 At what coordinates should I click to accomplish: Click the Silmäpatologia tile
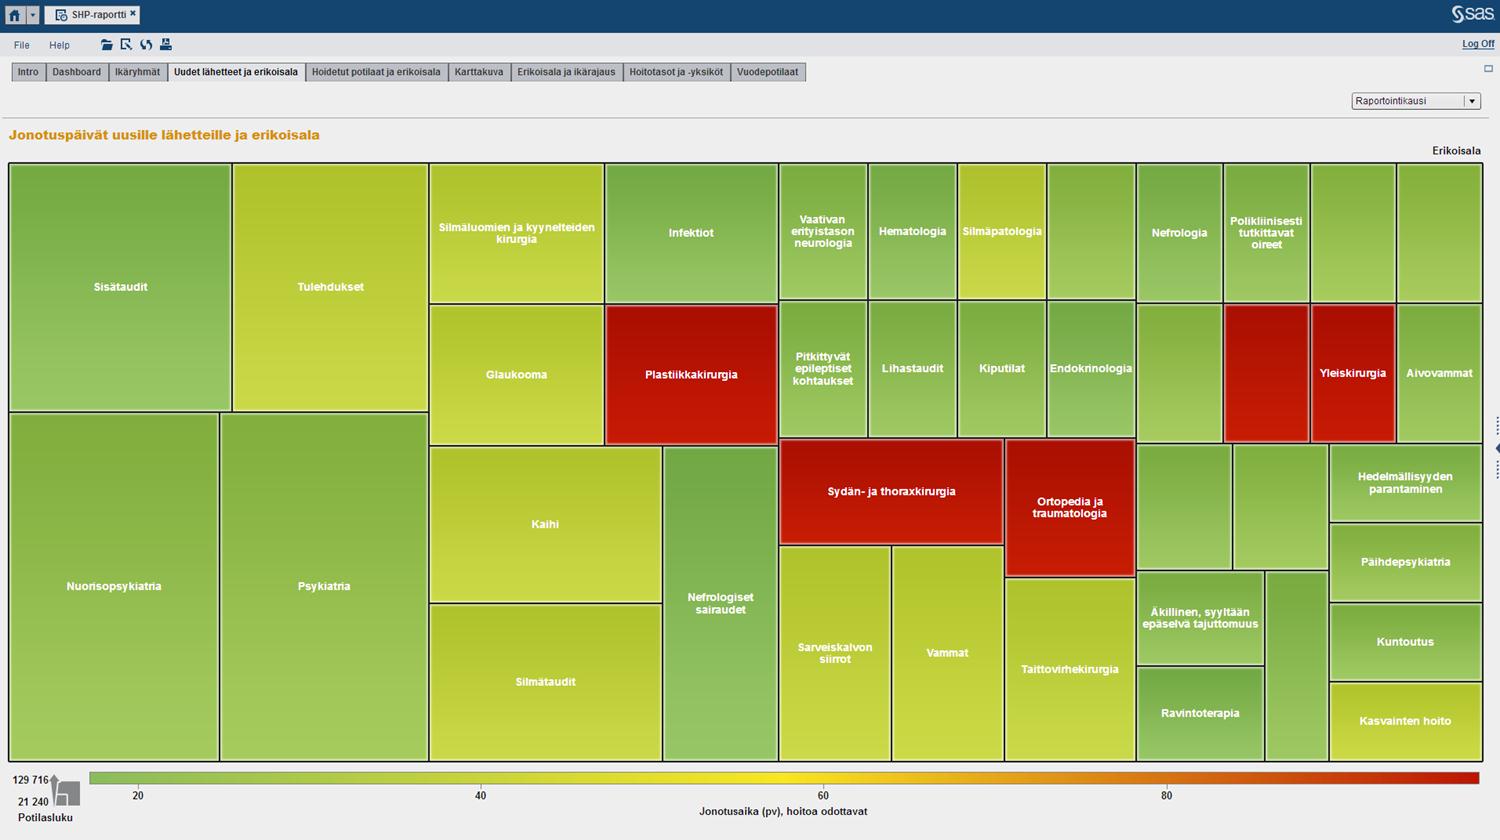pyautogui.click(x=1002, y=232)
